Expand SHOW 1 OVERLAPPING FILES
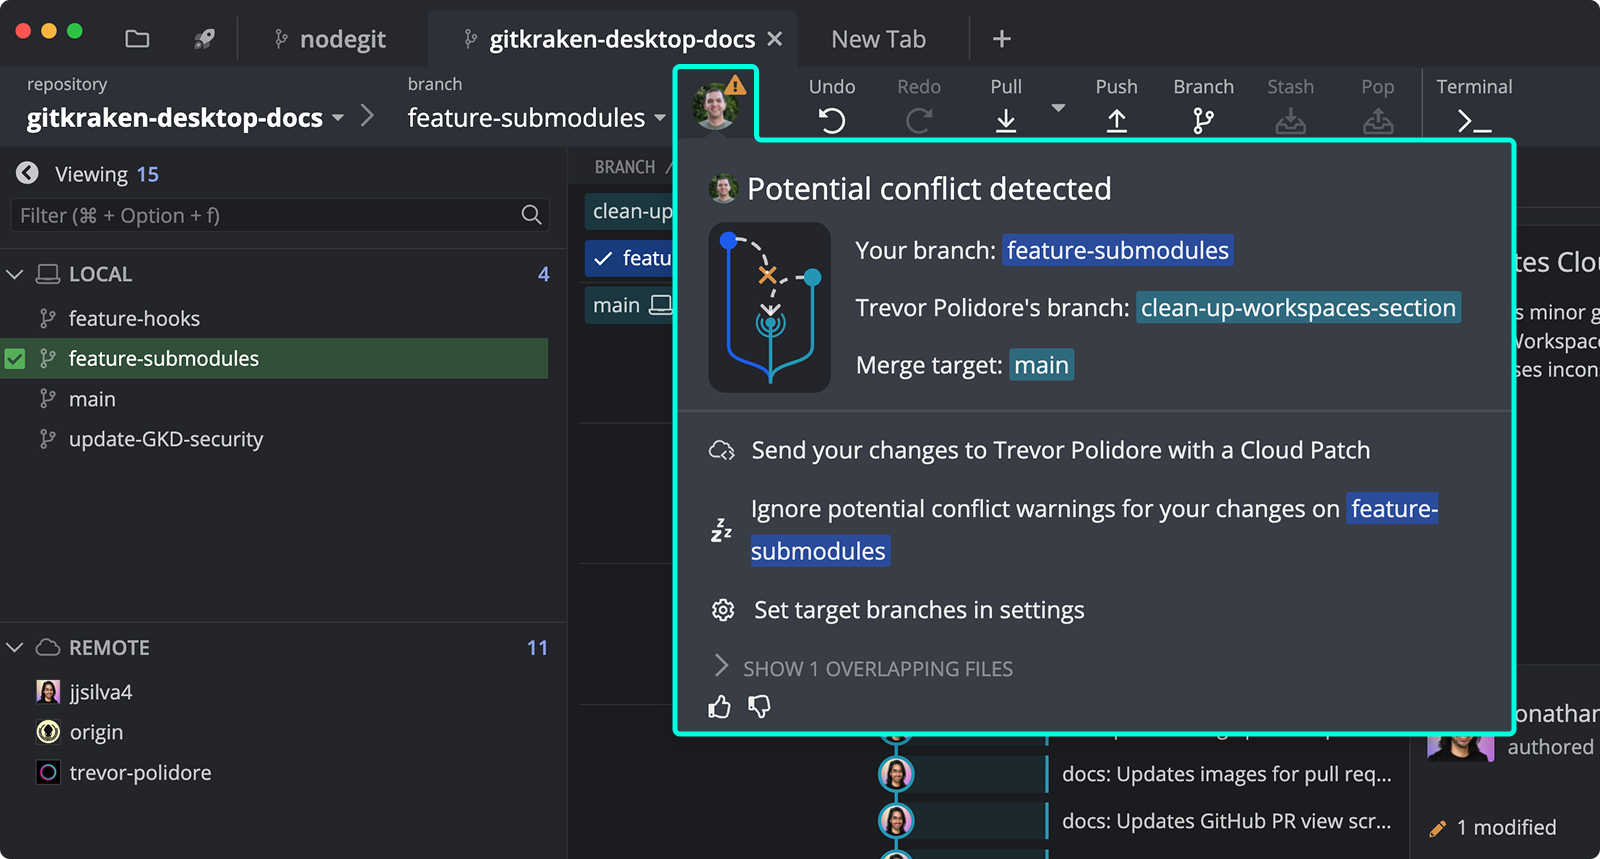This screenshot has width=1600, height=859. pos(877,668)
